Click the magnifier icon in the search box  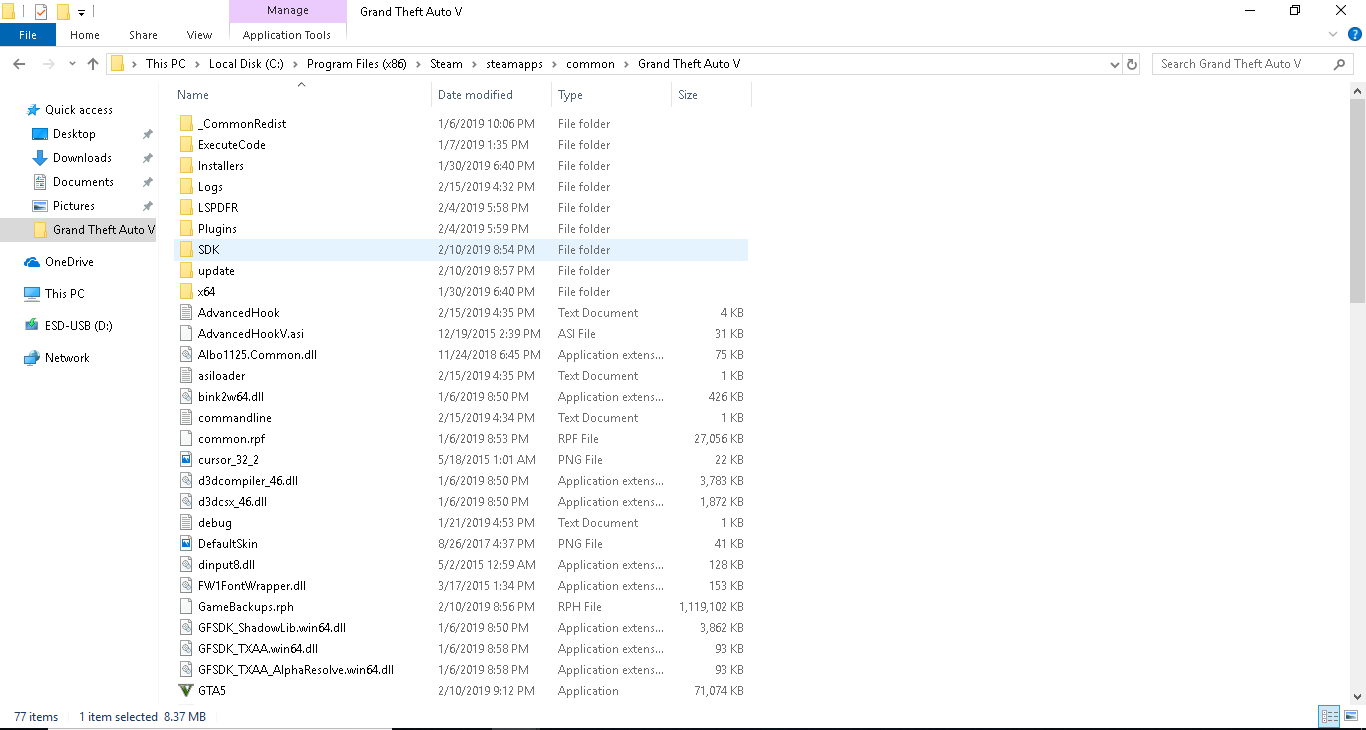[x=1340, y=64]
